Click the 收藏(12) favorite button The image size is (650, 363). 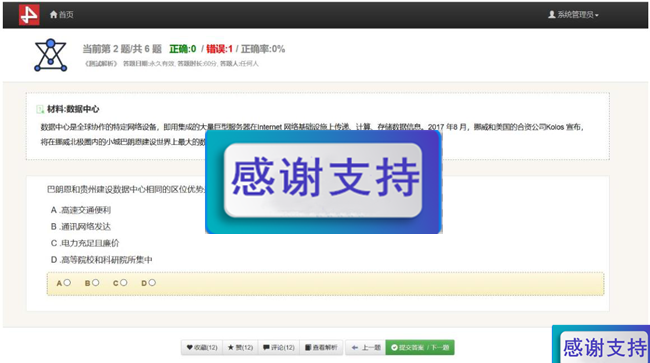202,347
